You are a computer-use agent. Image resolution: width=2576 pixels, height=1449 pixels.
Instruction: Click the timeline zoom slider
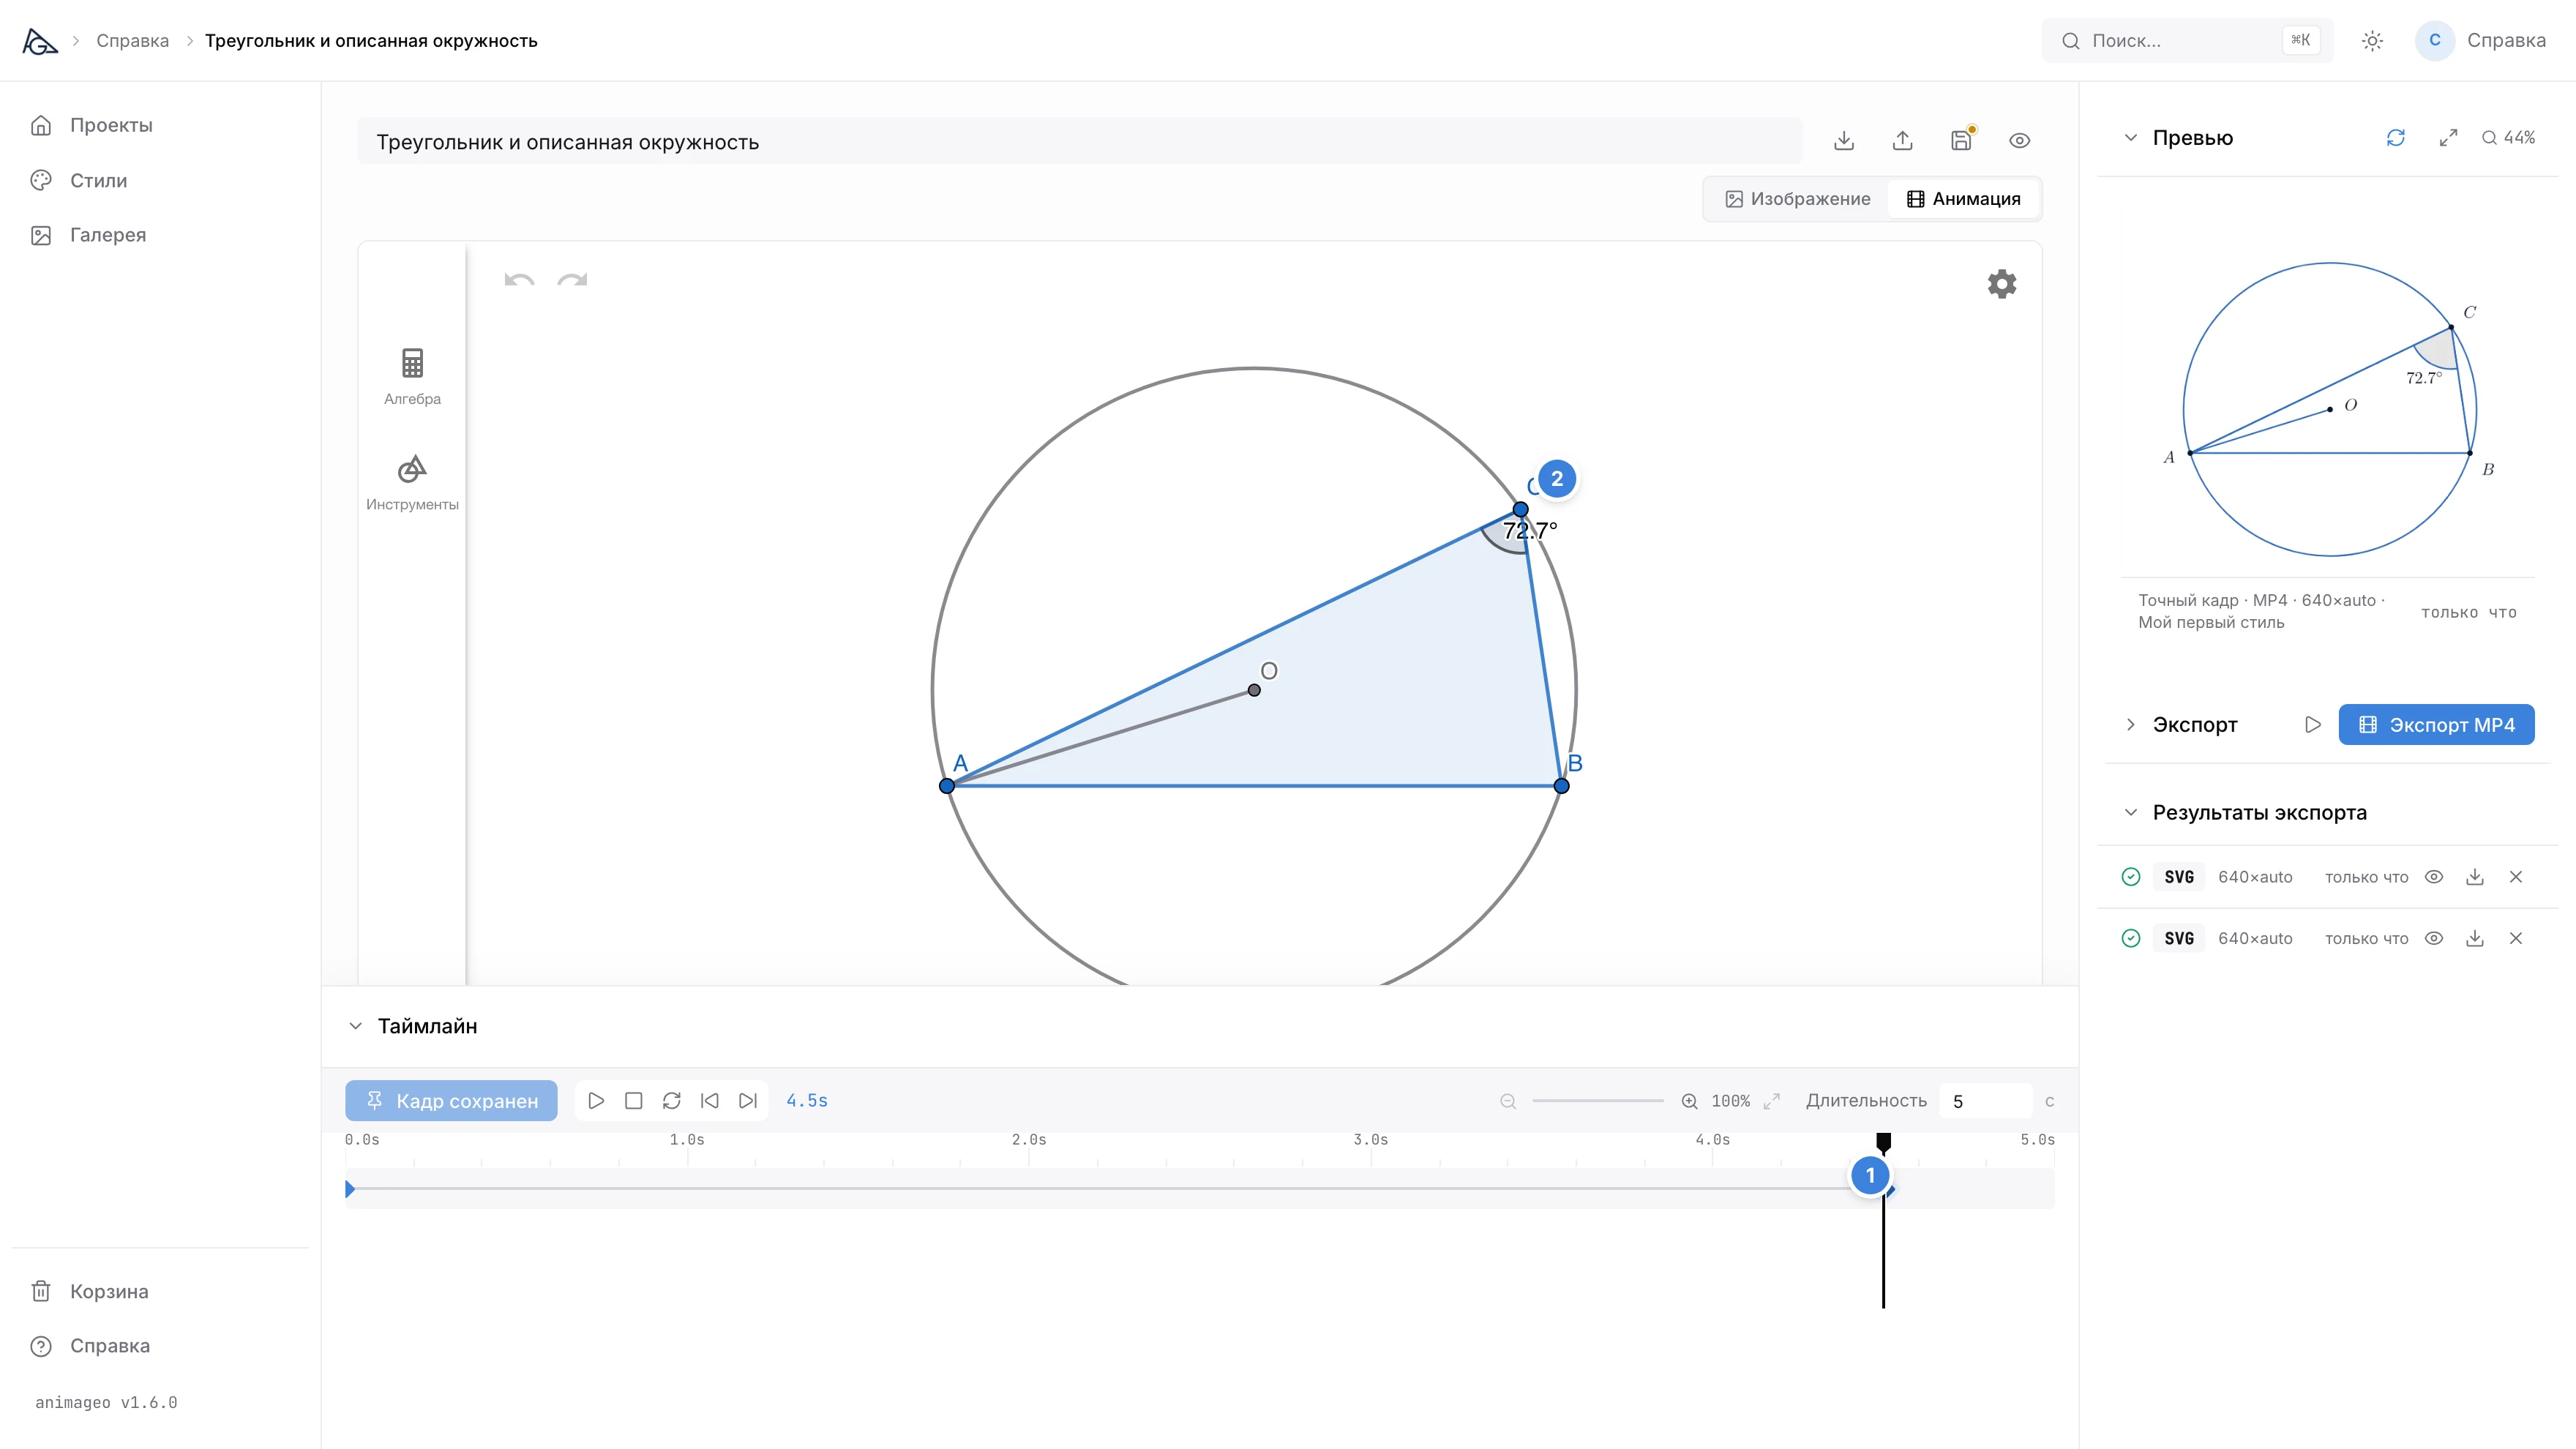[1597, 1101]
